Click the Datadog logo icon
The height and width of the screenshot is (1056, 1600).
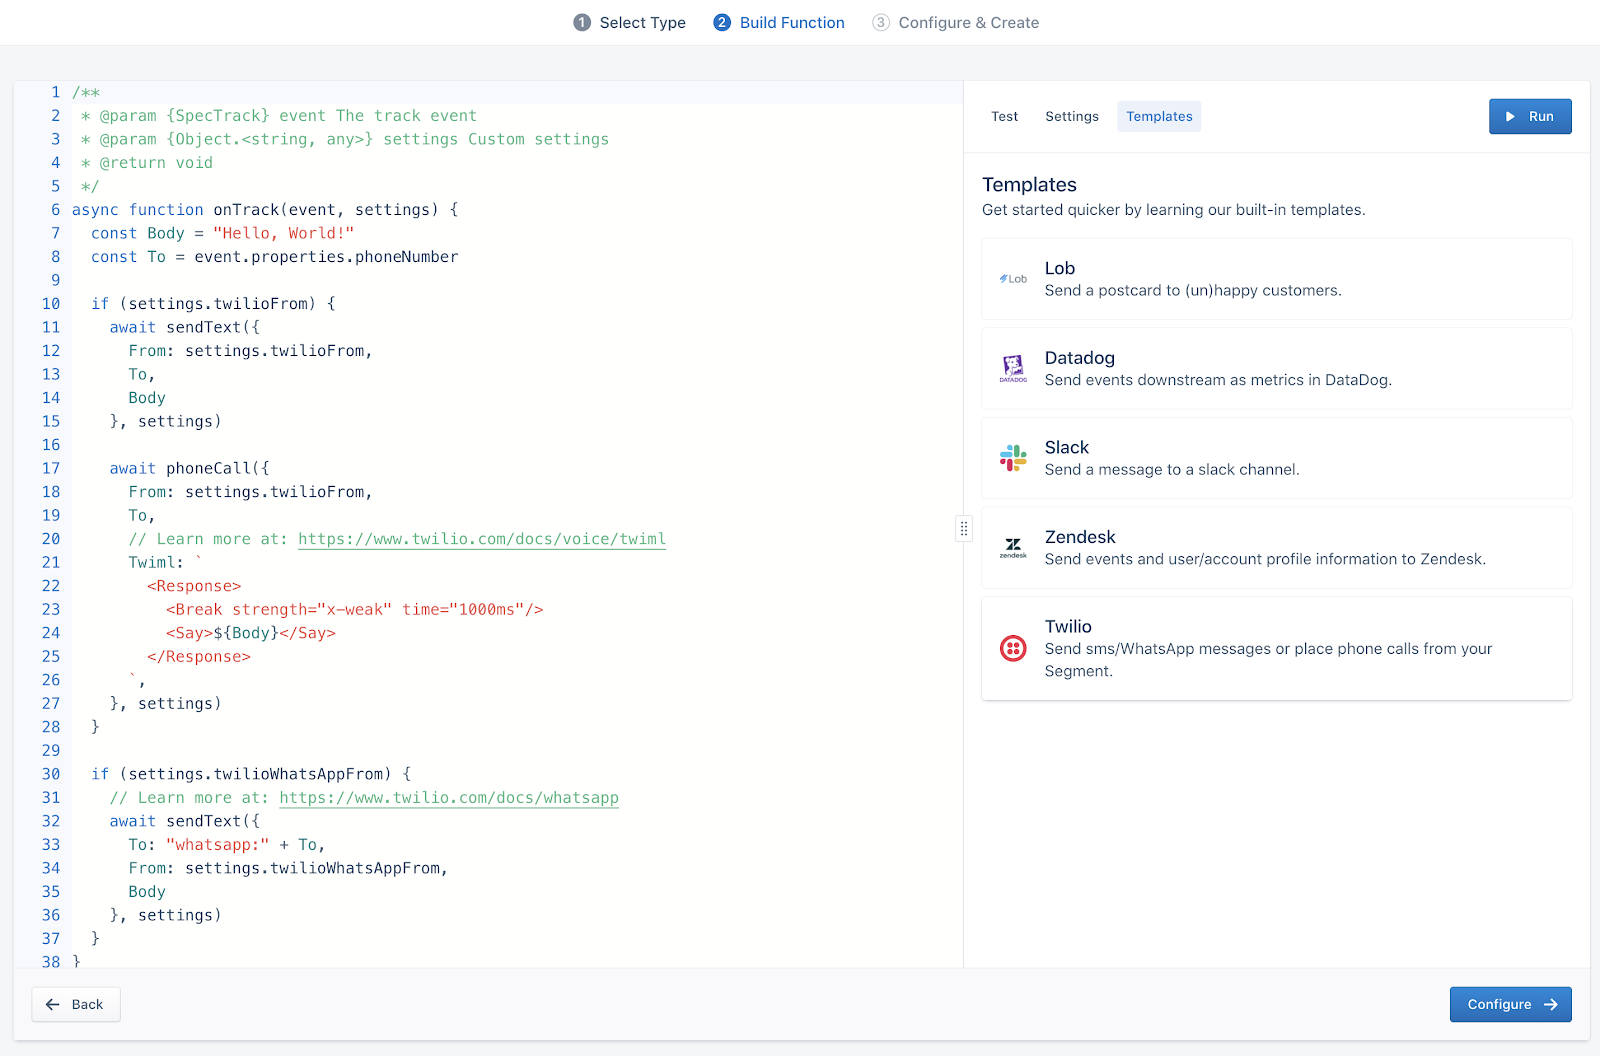coord(1013,369)
